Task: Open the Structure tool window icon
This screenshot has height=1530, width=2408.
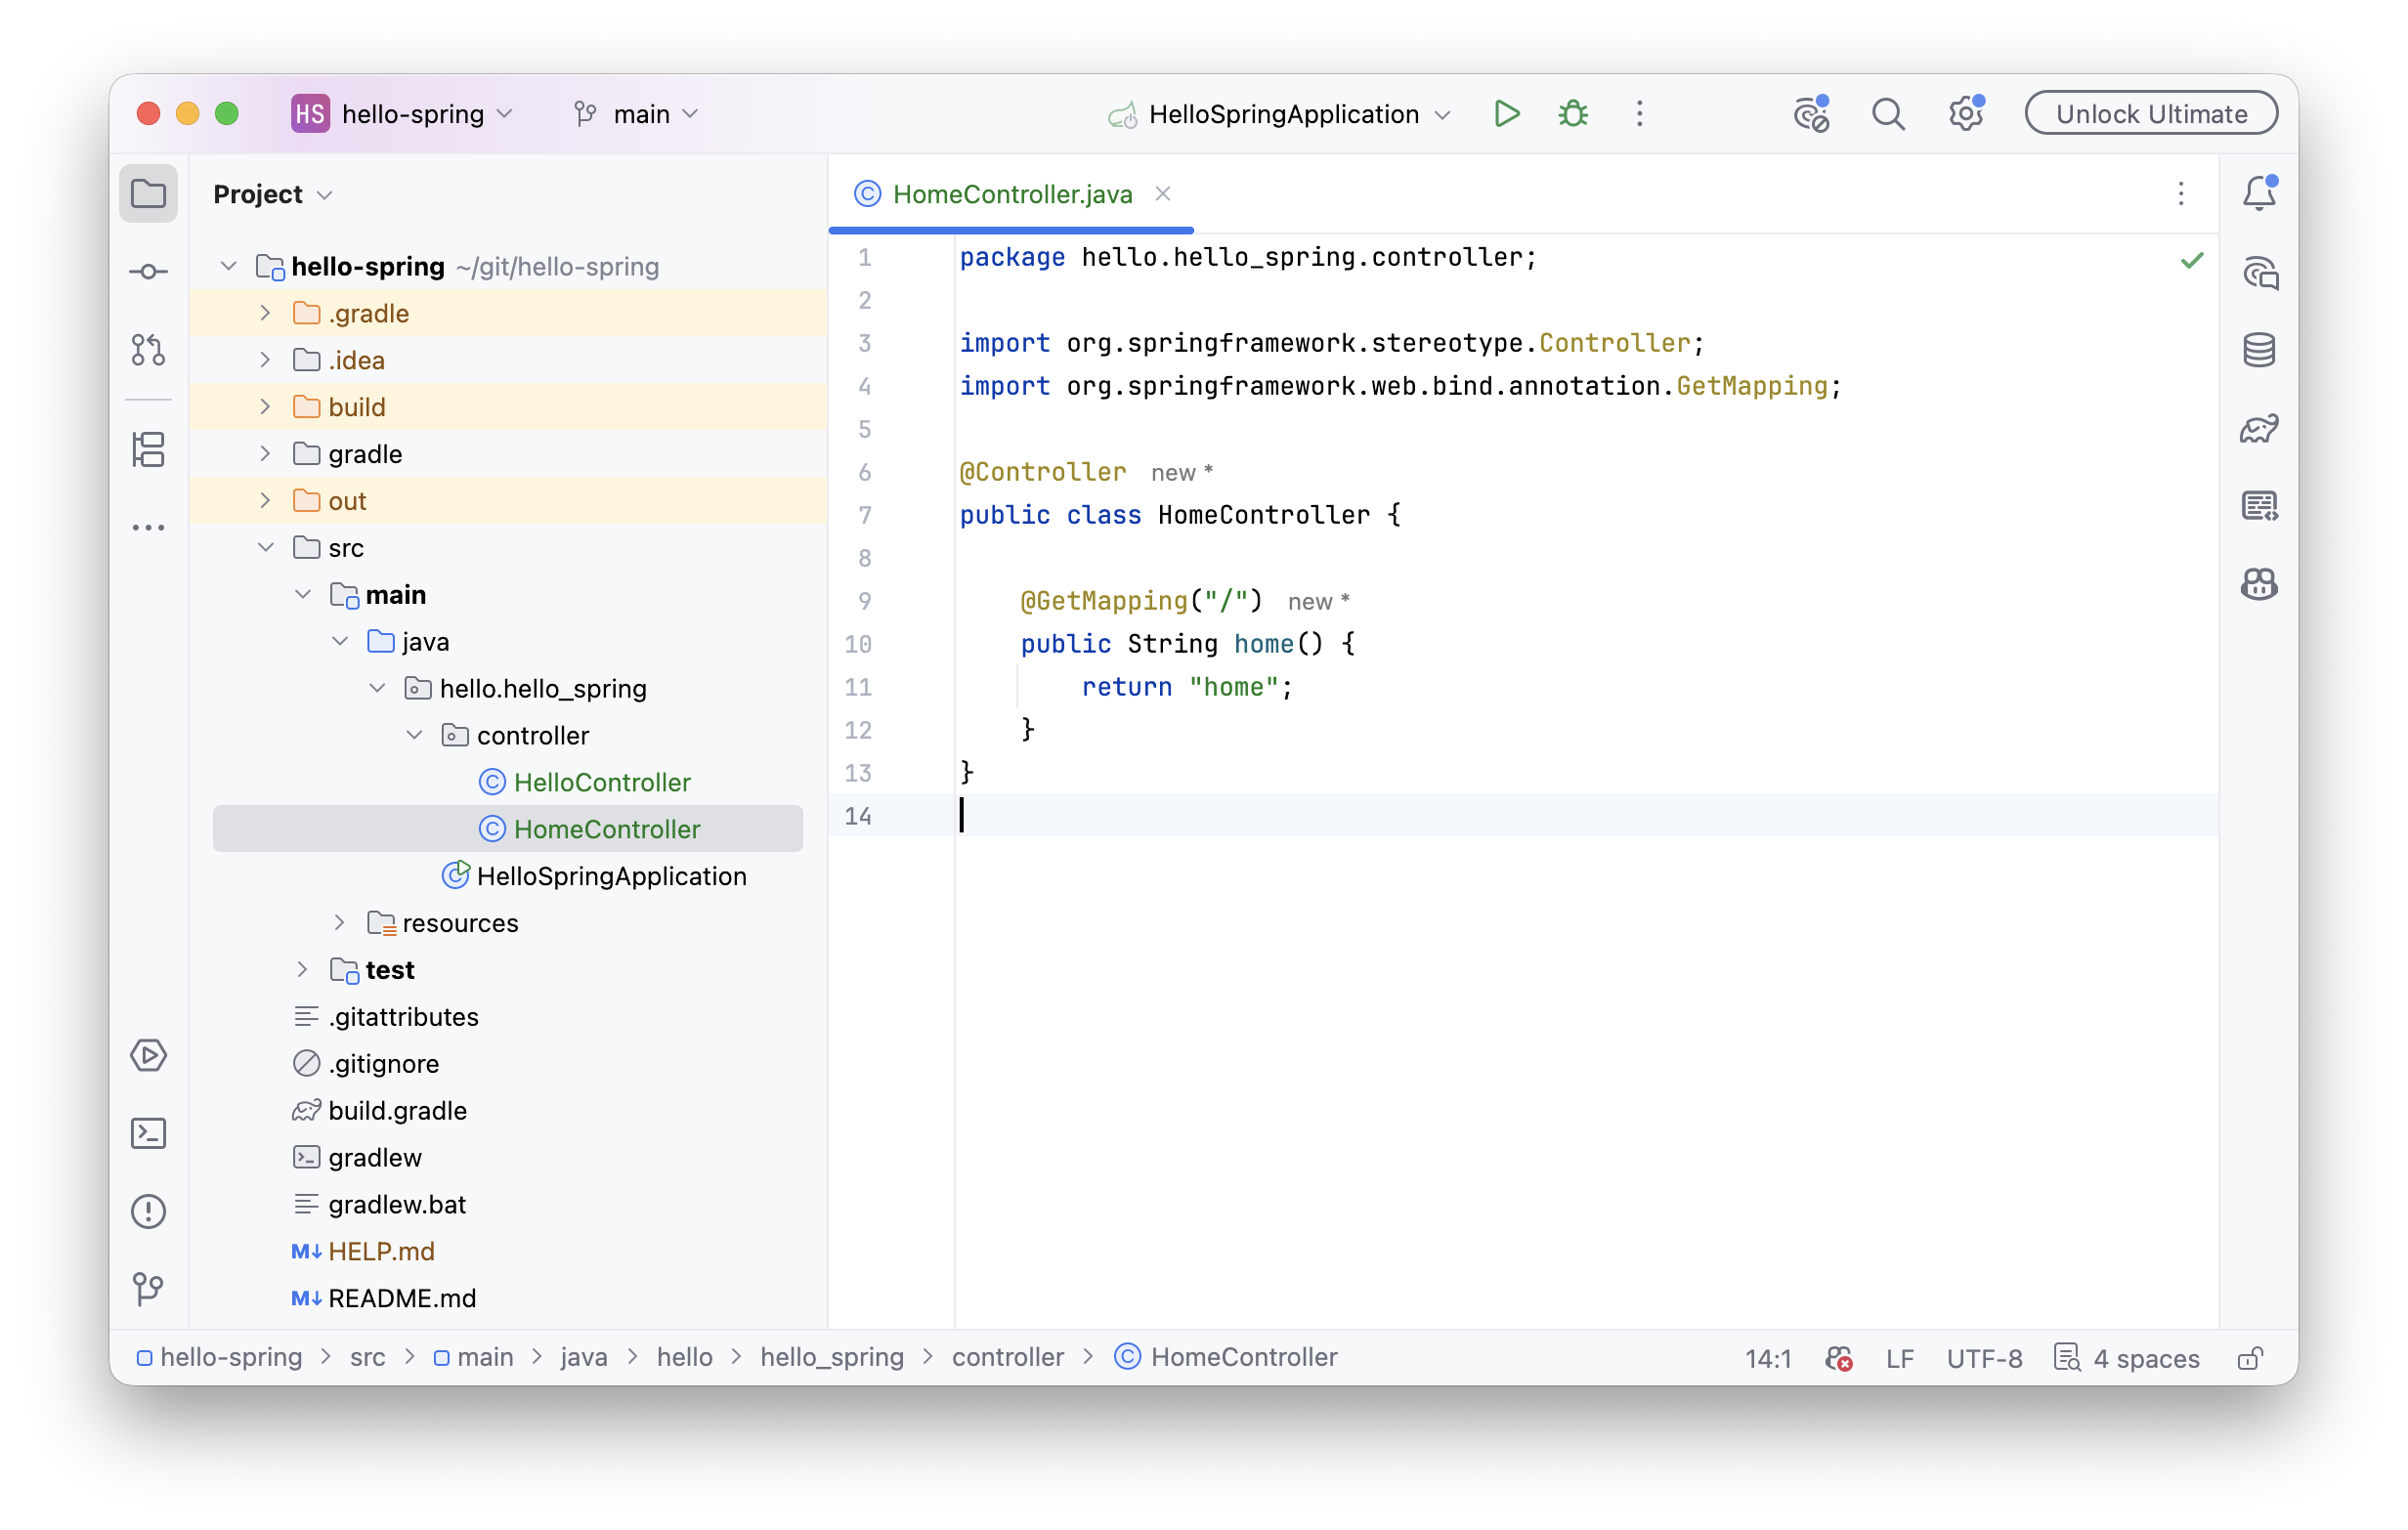Action: coord(148,449)
